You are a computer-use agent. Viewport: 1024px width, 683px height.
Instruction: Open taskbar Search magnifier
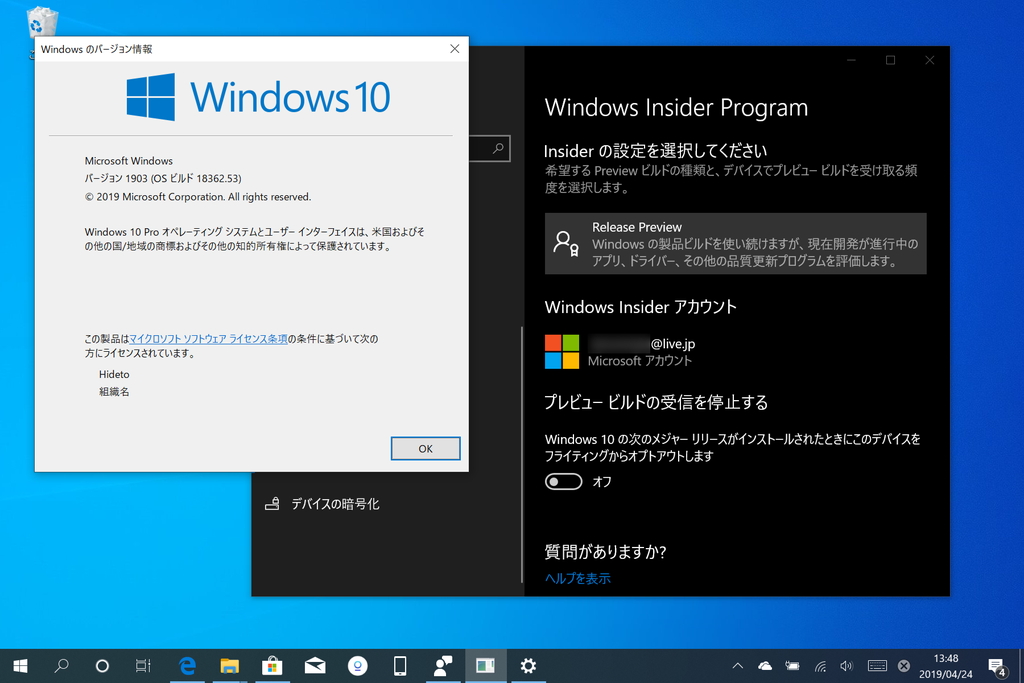tap(61, 666)
